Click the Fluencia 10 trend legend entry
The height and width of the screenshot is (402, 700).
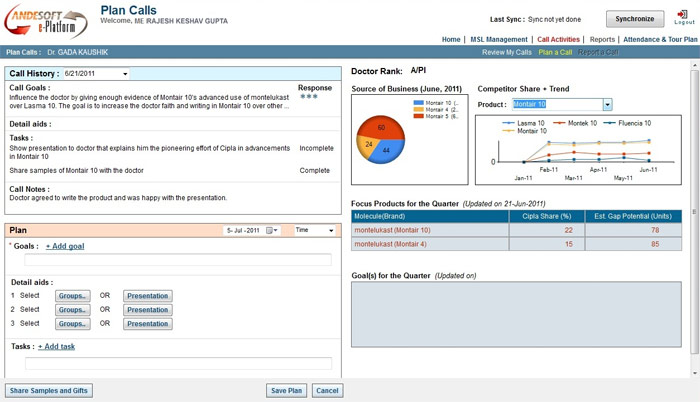627,123
